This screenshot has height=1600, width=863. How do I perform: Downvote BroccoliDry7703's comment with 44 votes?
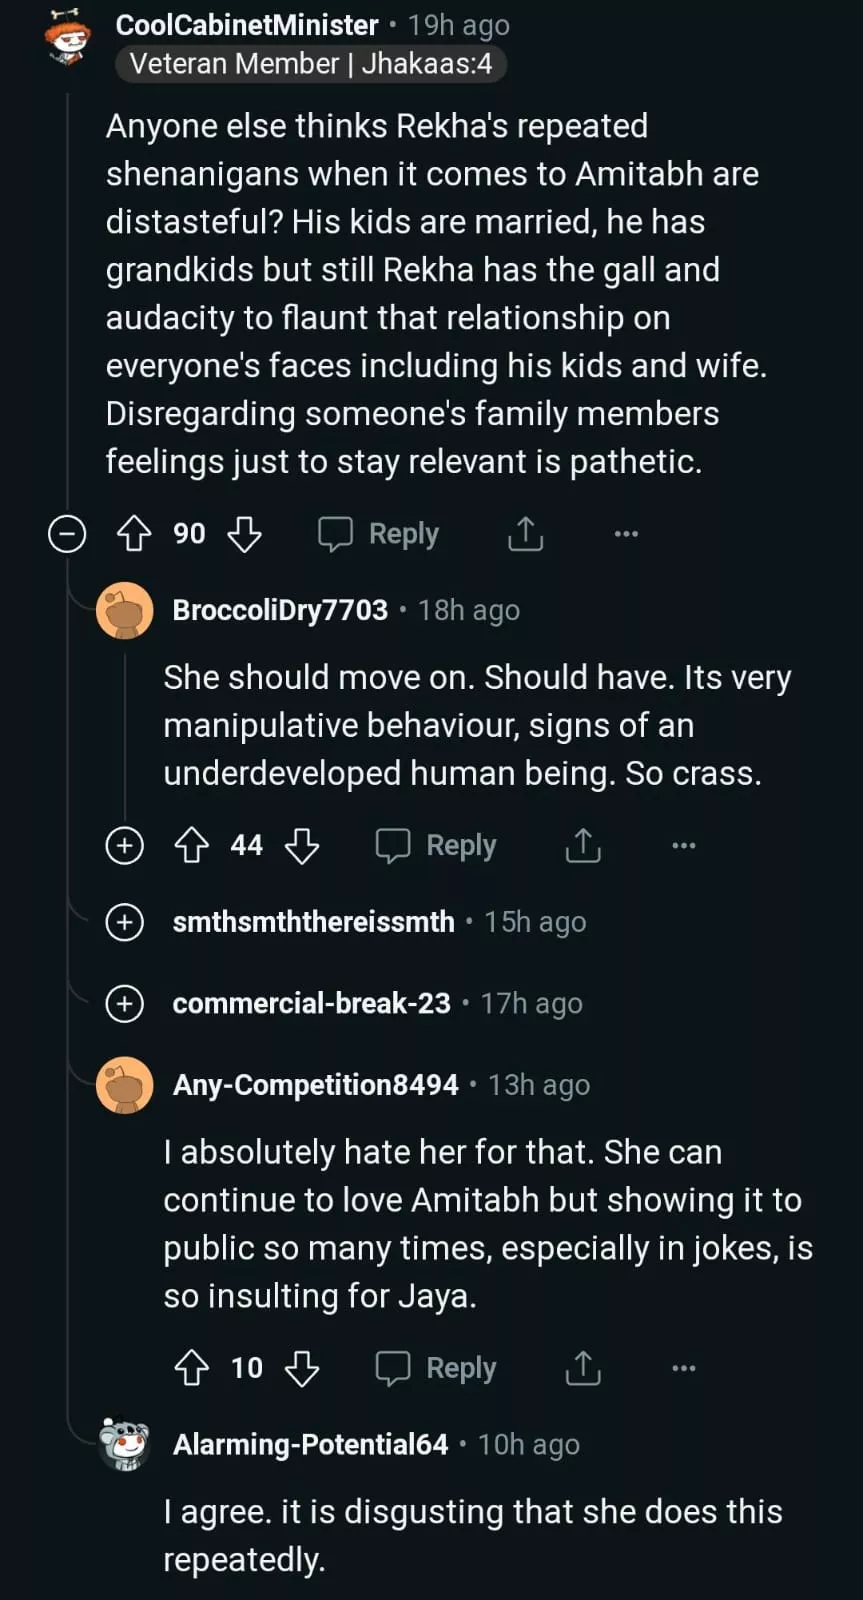click(302, 846)
